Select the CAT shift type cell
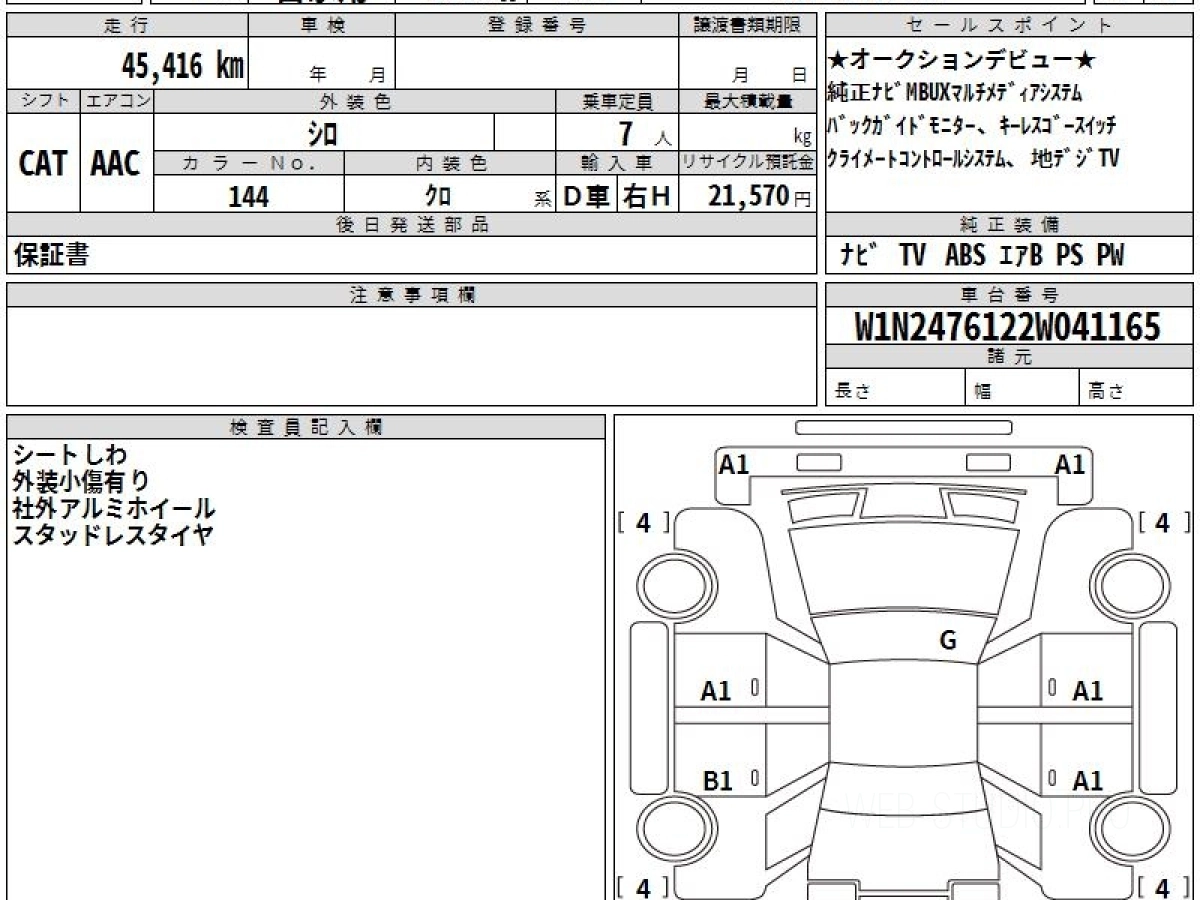Viewport: 1200px width, 900px height. coord(43,163)
